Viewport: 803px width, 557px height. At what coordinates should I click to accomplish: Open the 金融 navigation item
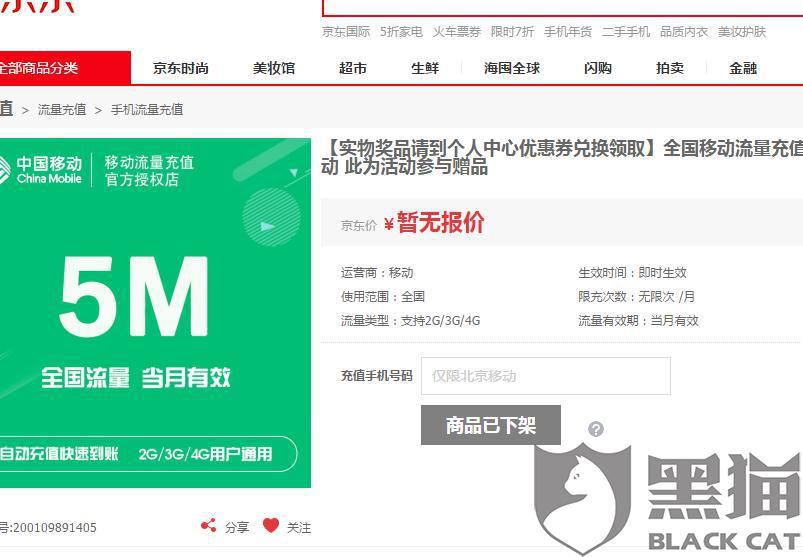(x=743, y=68)
